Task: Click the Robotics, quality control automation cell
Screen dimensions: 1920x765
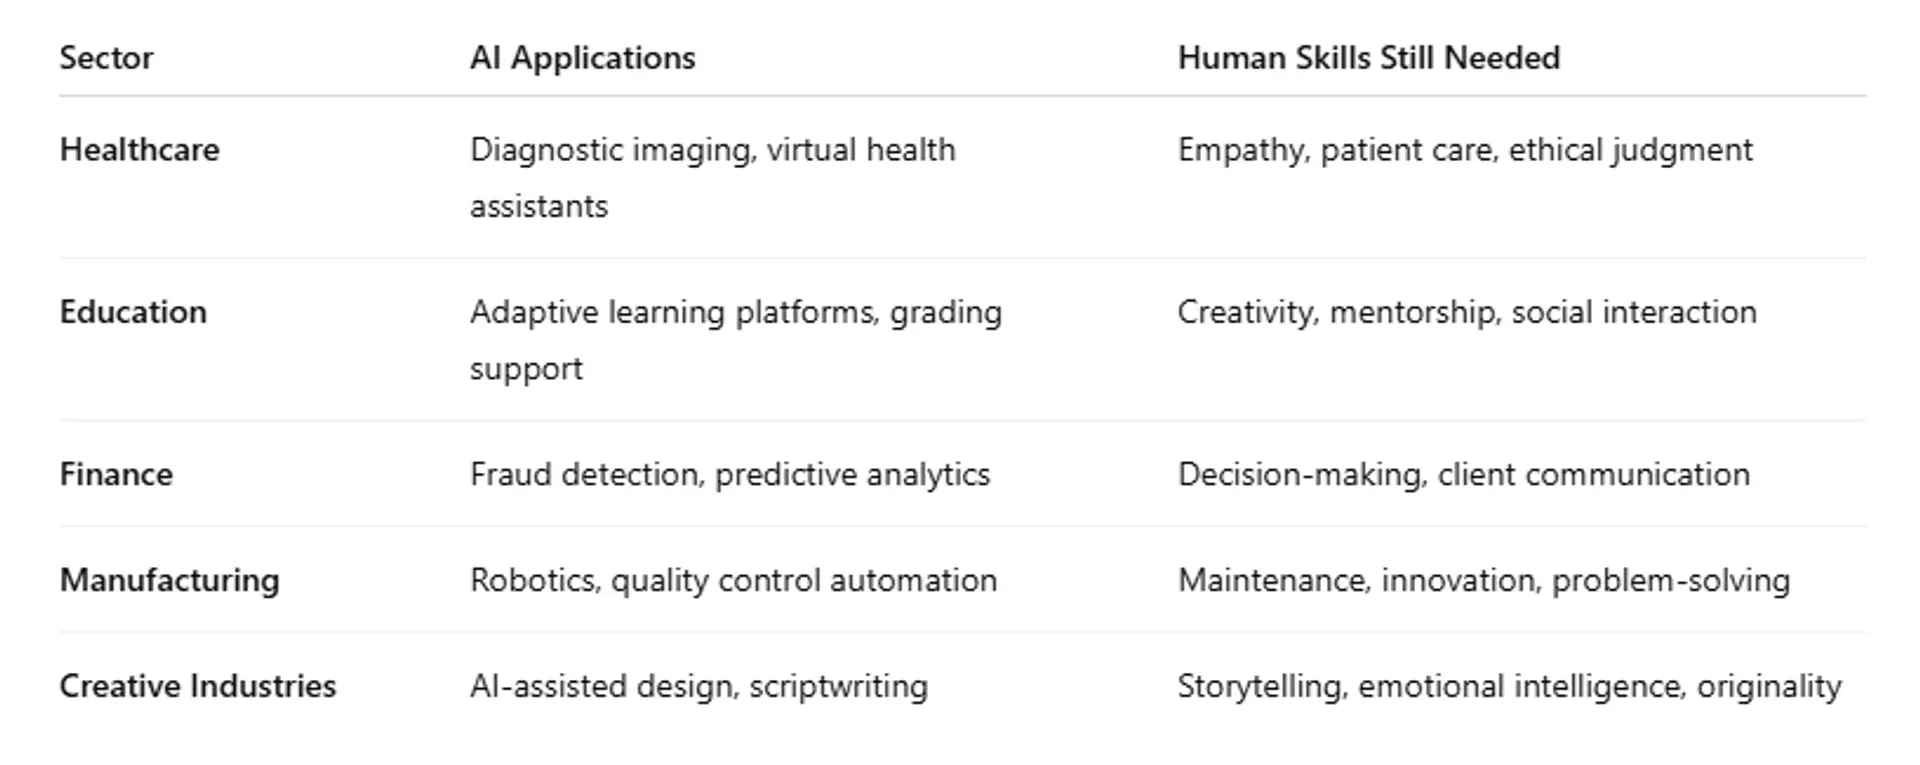Action: point(733,580)
